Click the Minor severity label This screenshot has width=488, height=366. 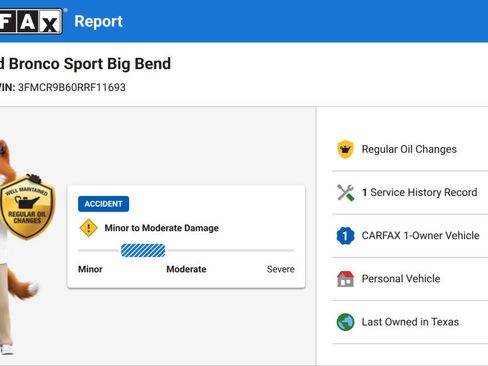(x=90, y=269)
